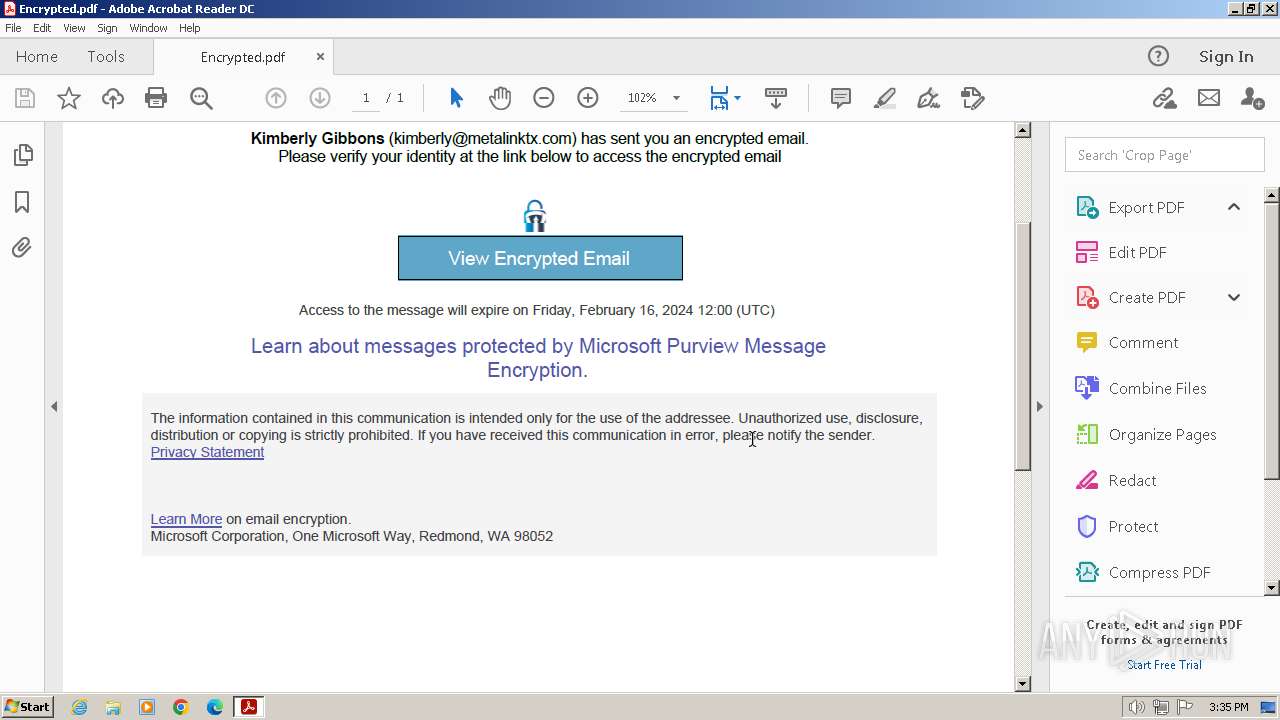
Task: Open the Sign document pen icon
Action: pyautogui.click(x=929, y=98)
